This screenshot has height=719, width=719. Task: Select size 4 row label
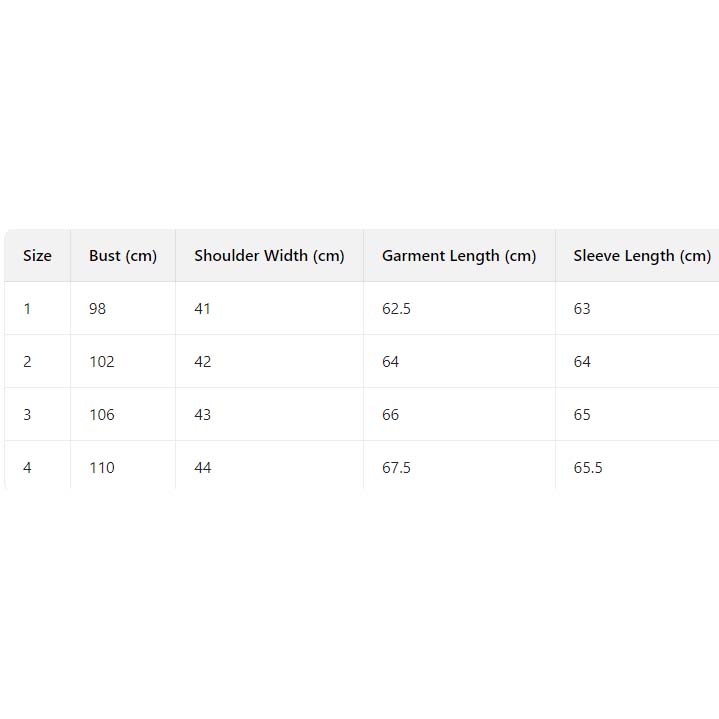(27, 468)
